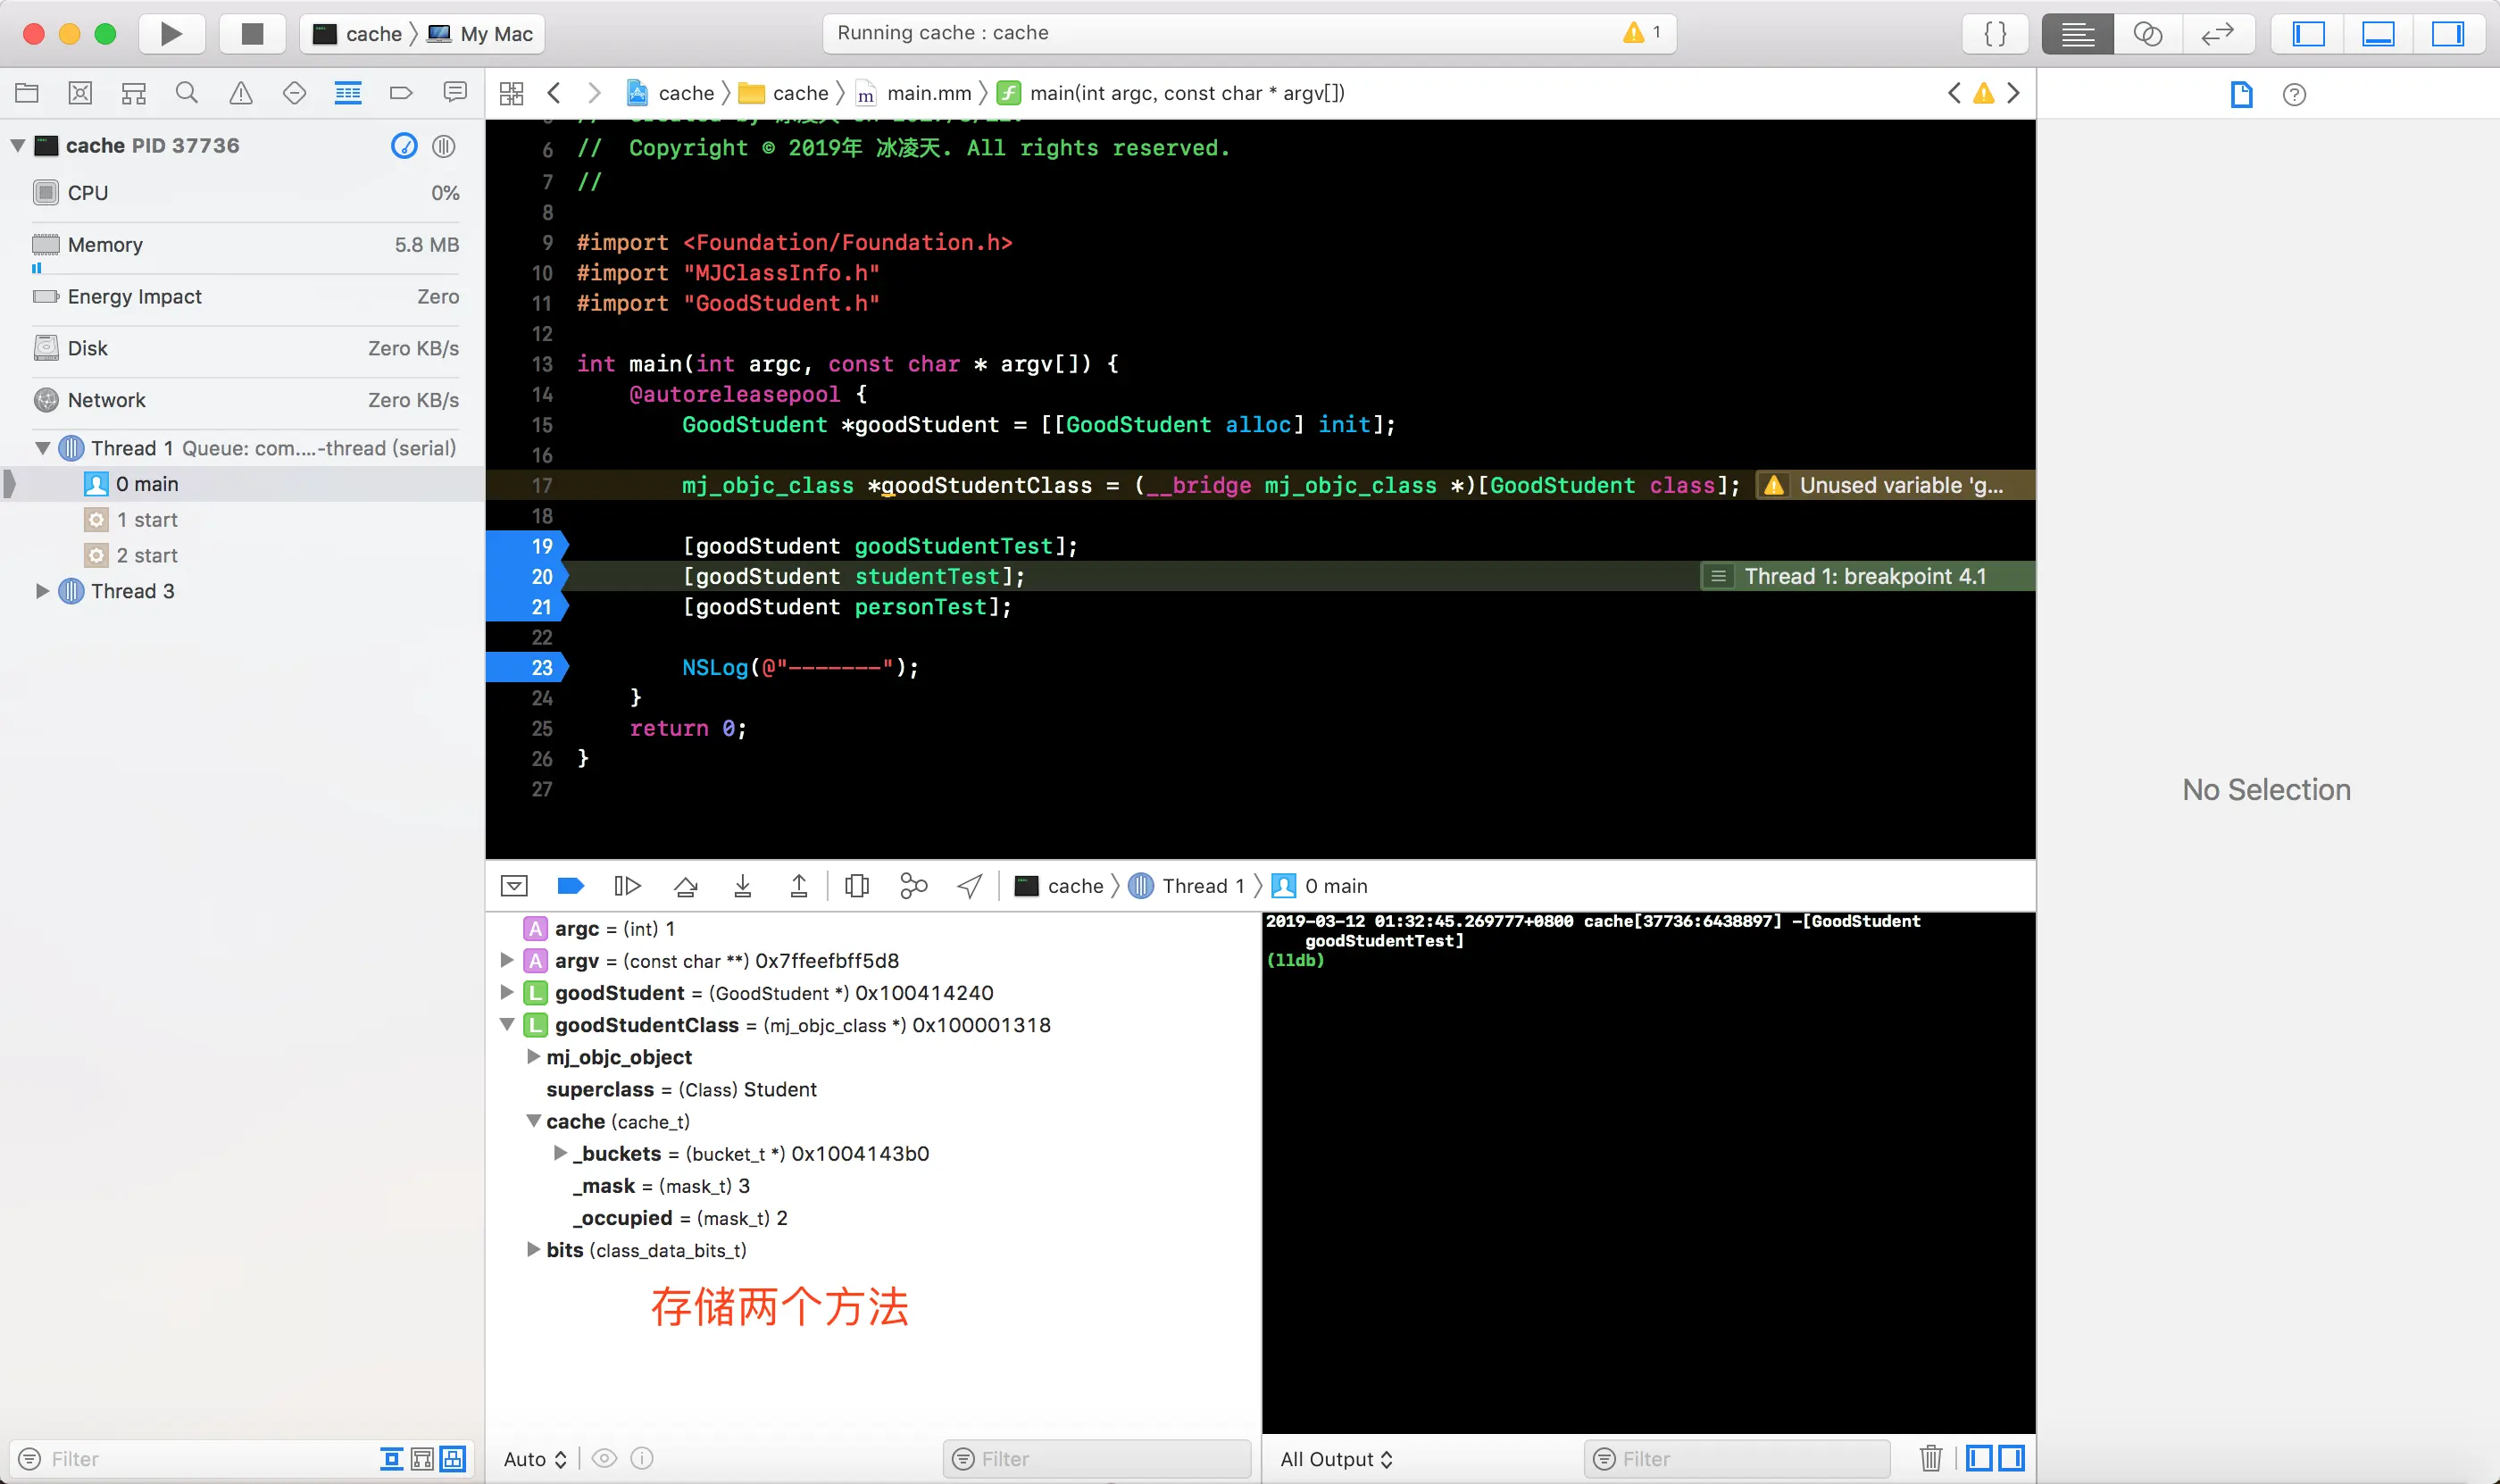Open the Debug View Hierarchy icon

click(856, 886)
